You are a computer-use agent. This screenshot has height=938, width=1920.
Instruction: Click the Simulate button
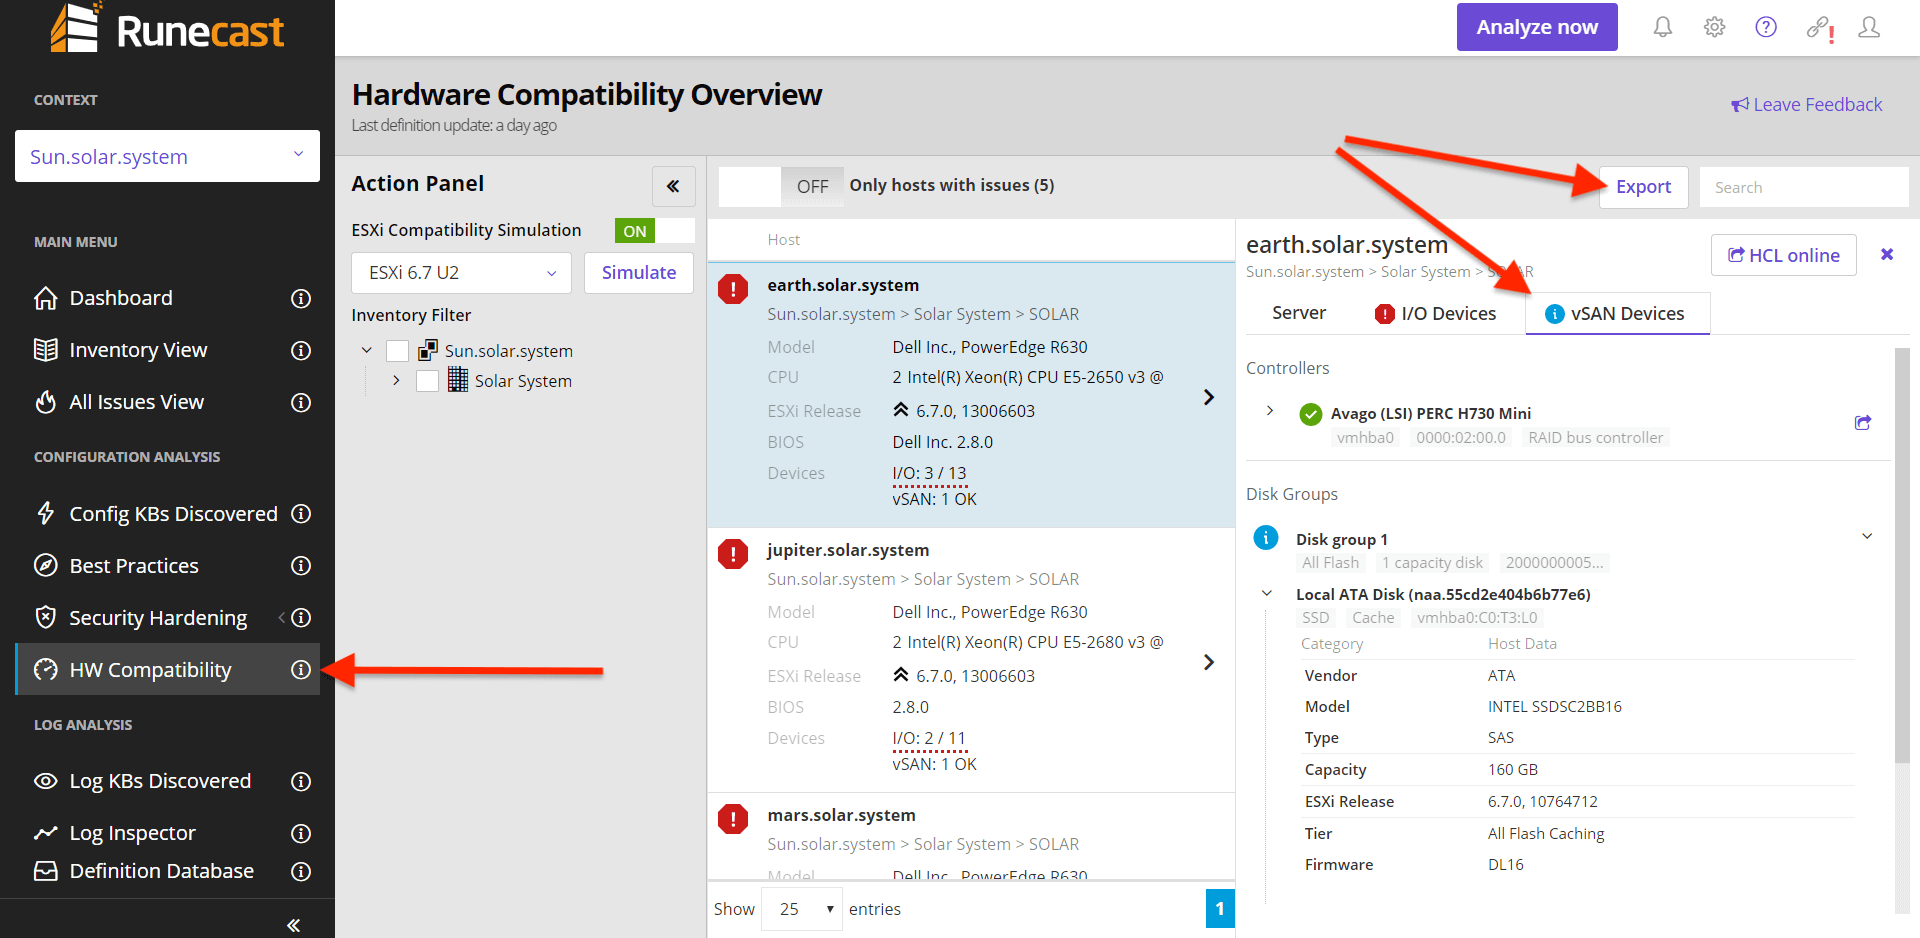pos(639,273)
